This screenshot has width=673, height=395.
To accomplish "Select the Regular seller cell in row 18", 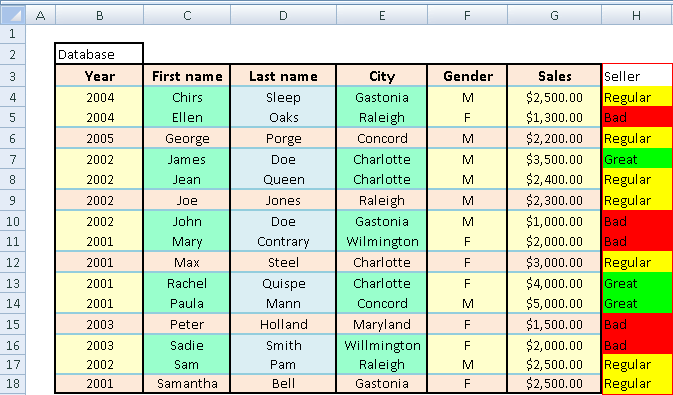I will (637, 383).
